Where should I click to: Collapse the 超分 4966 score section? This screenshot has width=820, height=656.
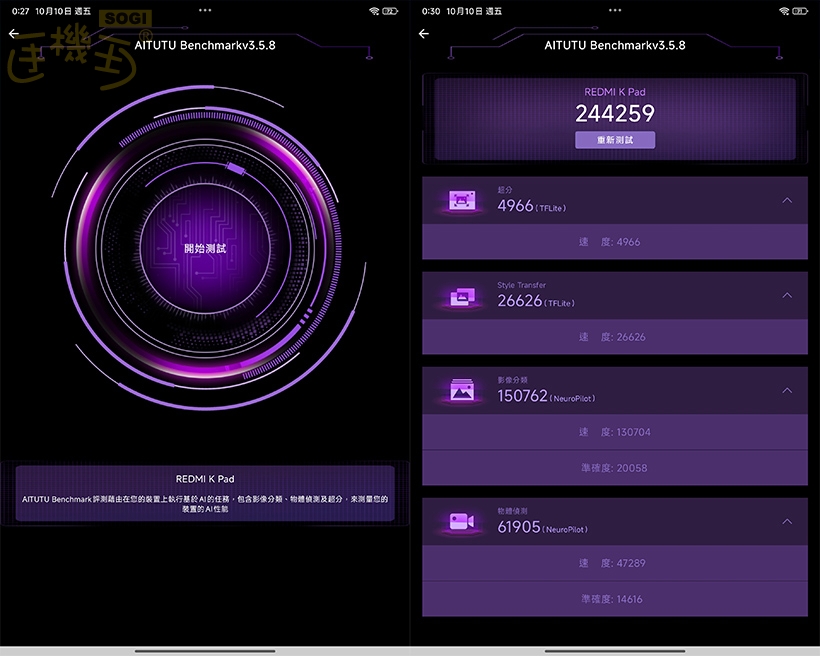click(x=787, y=201)
